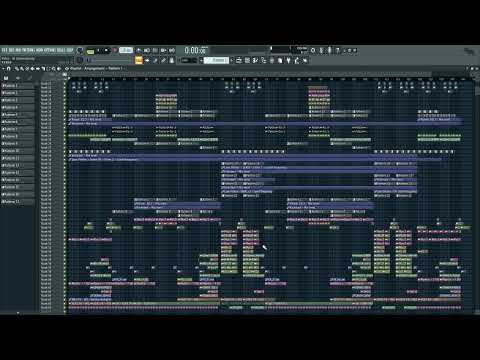Select the playlist playback speaker tool

coord(59,69)
